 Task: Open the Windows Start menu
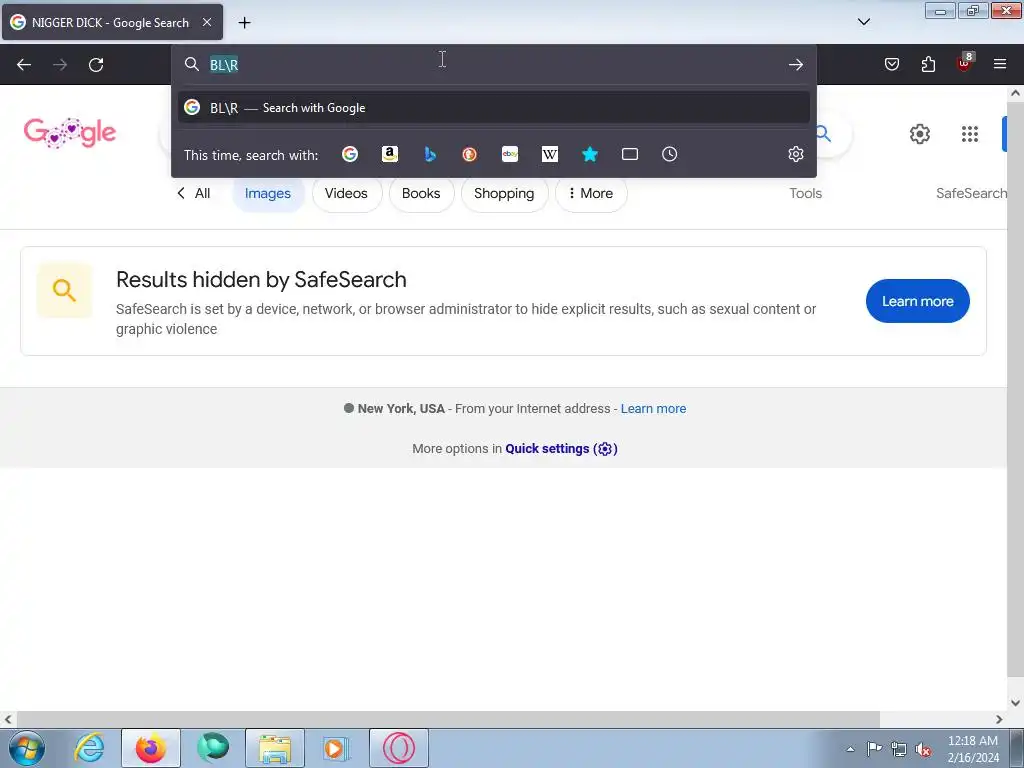27,748
